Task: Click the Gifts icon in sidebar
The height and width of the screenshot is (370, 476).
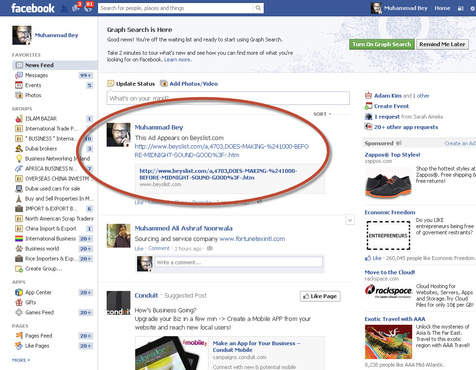Action: 19,302
